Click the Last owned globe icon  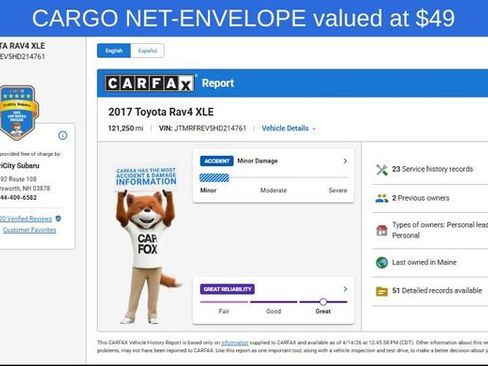[x=382, y=263]
